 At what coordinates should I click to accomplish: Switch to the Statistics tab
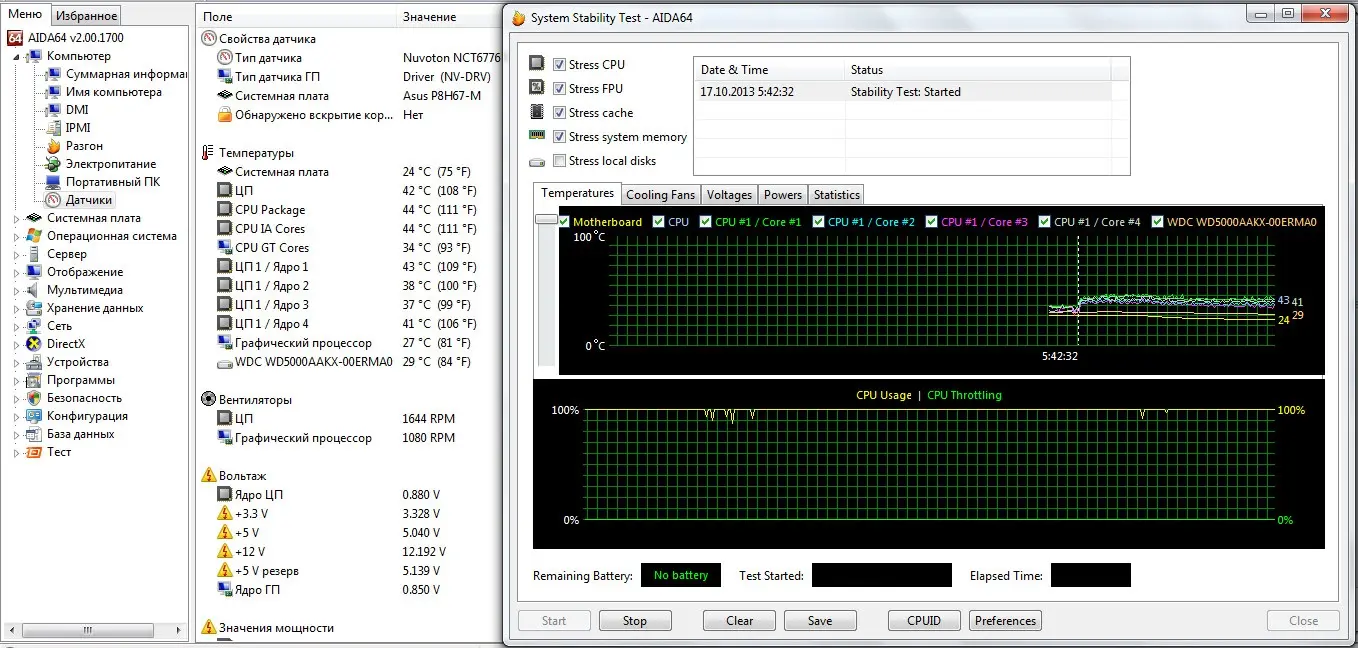tap(836, 195)
